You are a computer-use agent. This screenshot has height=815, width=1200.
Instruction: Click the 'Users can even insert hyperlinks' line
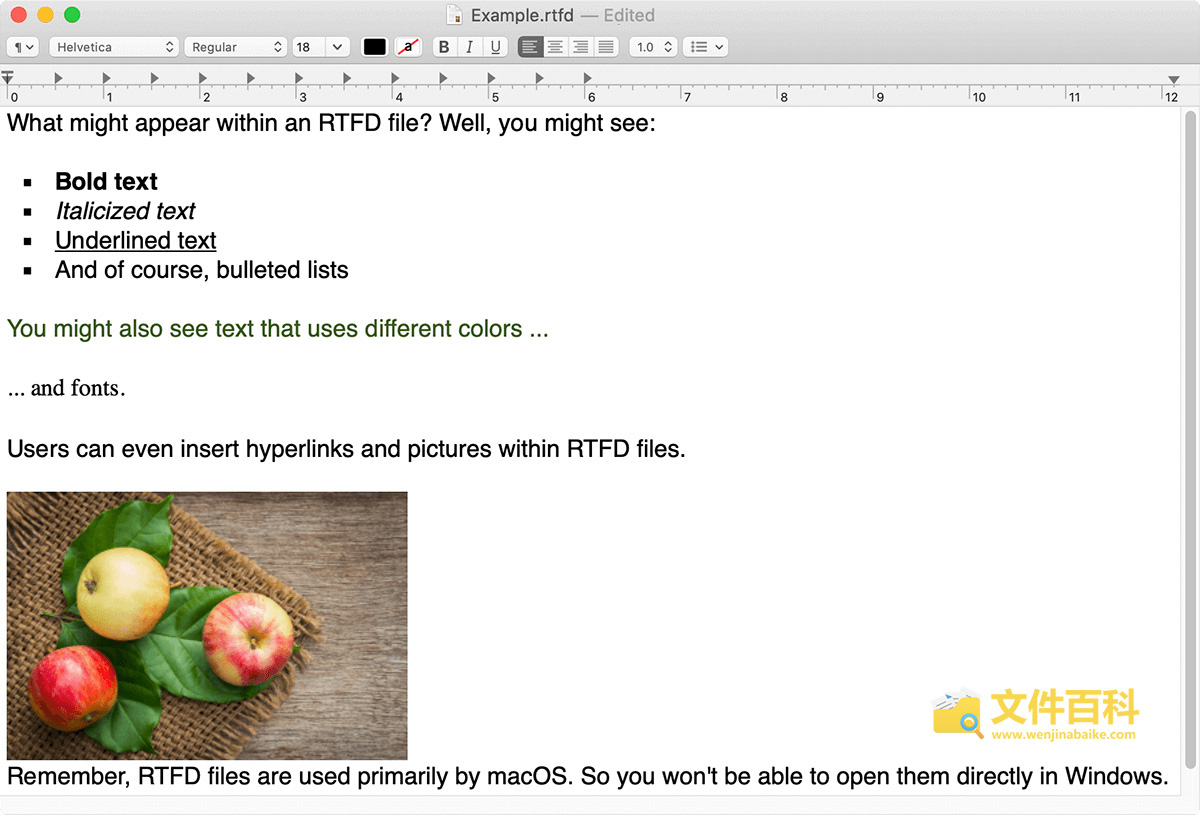pyautogui.click(x=346, y=448)
